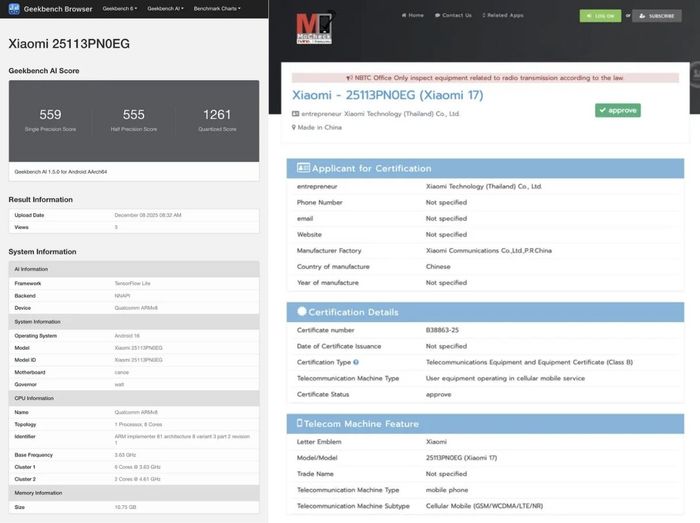The width and height of the screenshot is (700, 523).
Task: Open the Geekbench 6 dropdown menu
Action: tap(120, 8)
